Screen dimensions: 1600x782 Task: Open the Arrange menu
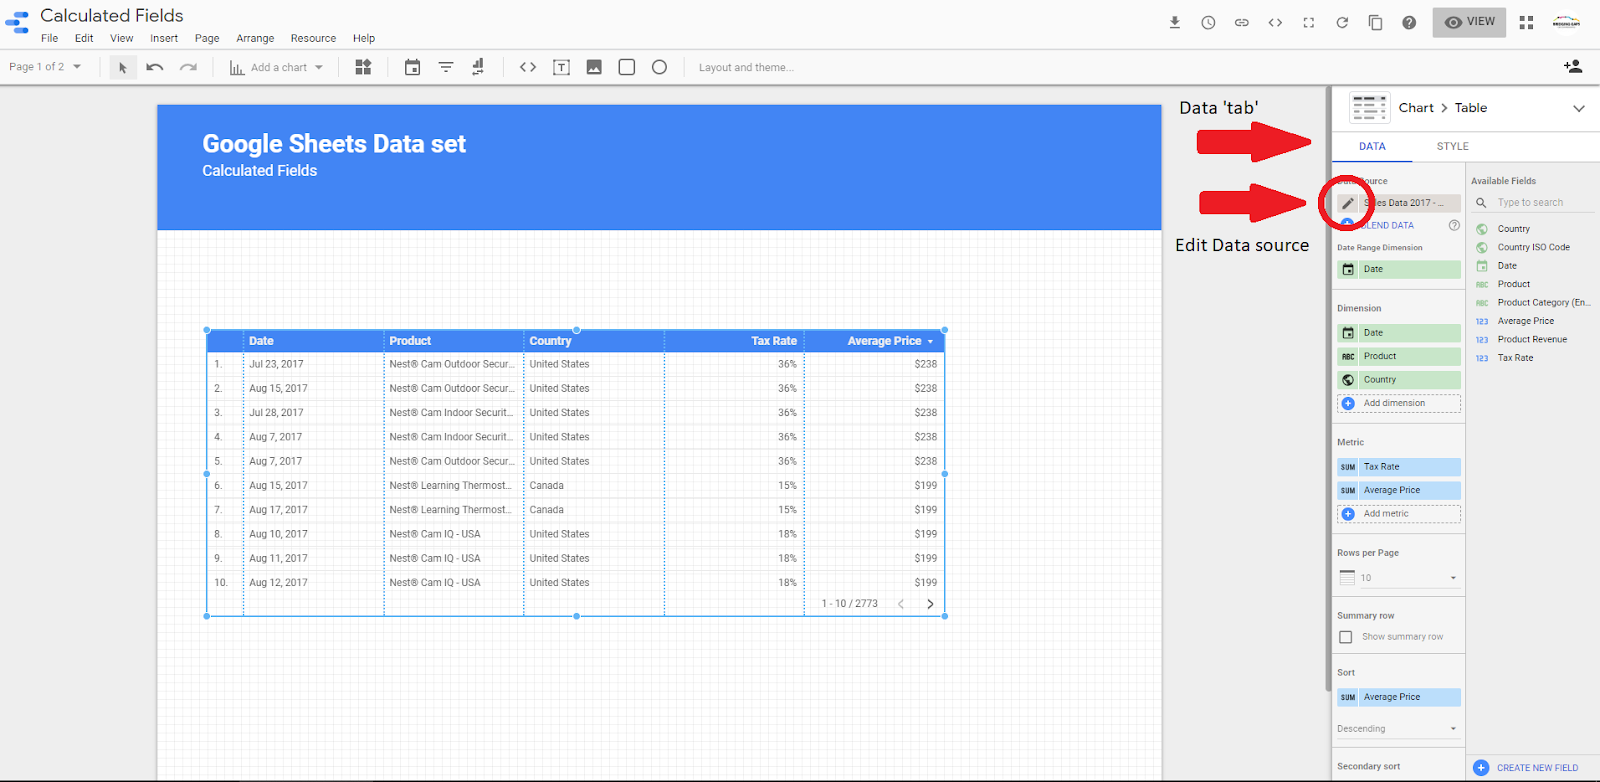[255, 38]
